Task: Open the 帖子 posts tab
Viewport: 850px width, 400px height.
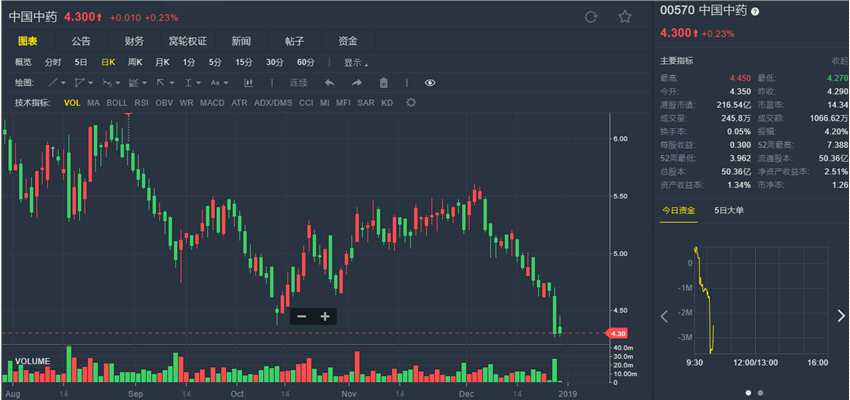Action: [294, 41]
